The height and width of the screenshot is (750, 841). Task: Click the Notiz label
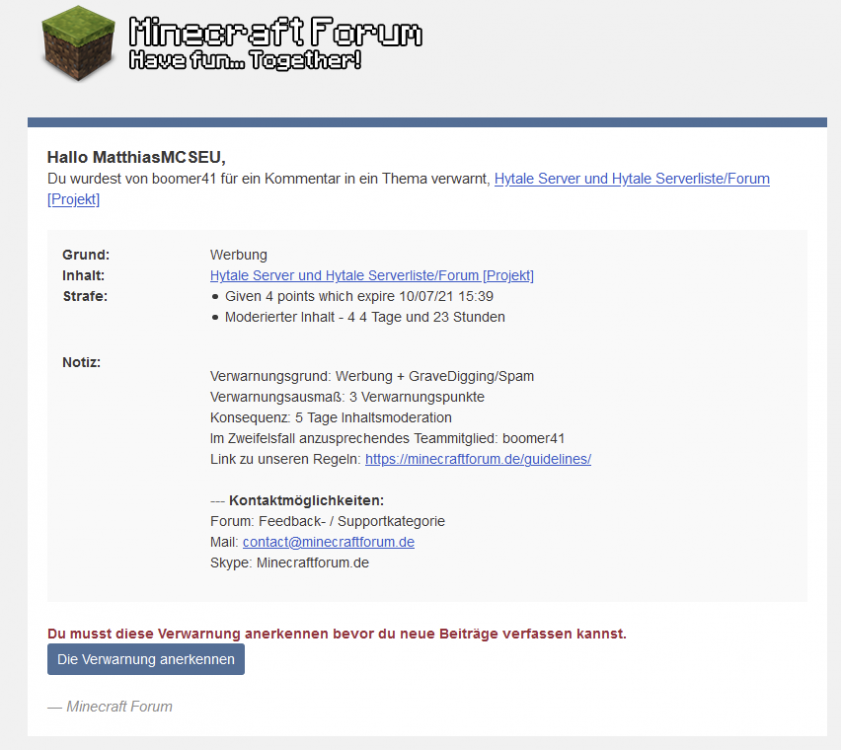click(82, 362)
